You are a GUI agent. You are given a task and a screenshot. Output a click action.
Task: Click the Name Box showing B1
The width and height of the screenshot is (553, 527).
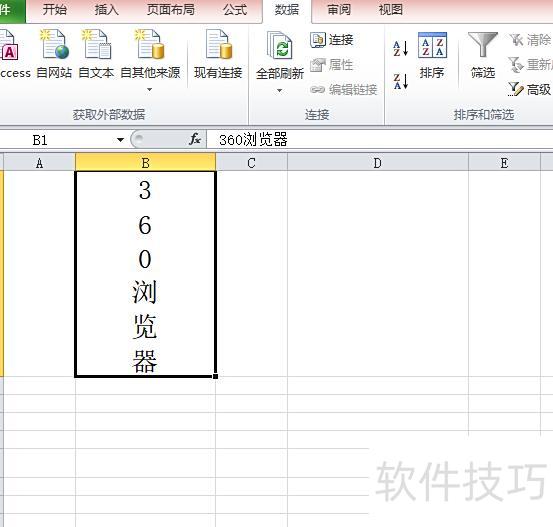pyautogui.click(x=56, y=140)
